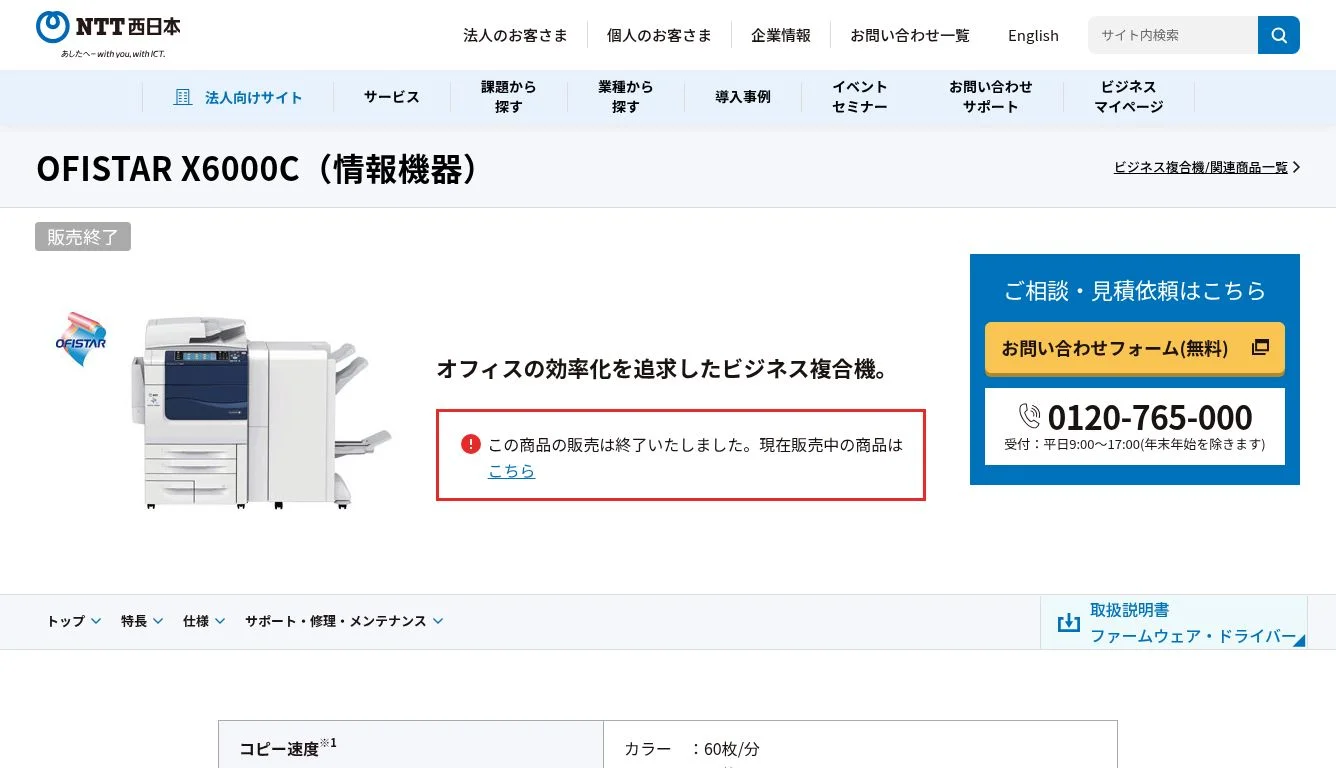Click the download icon next to 取扱説明書
Viewport: 1336px width, 768px height.
(1069, 622)
